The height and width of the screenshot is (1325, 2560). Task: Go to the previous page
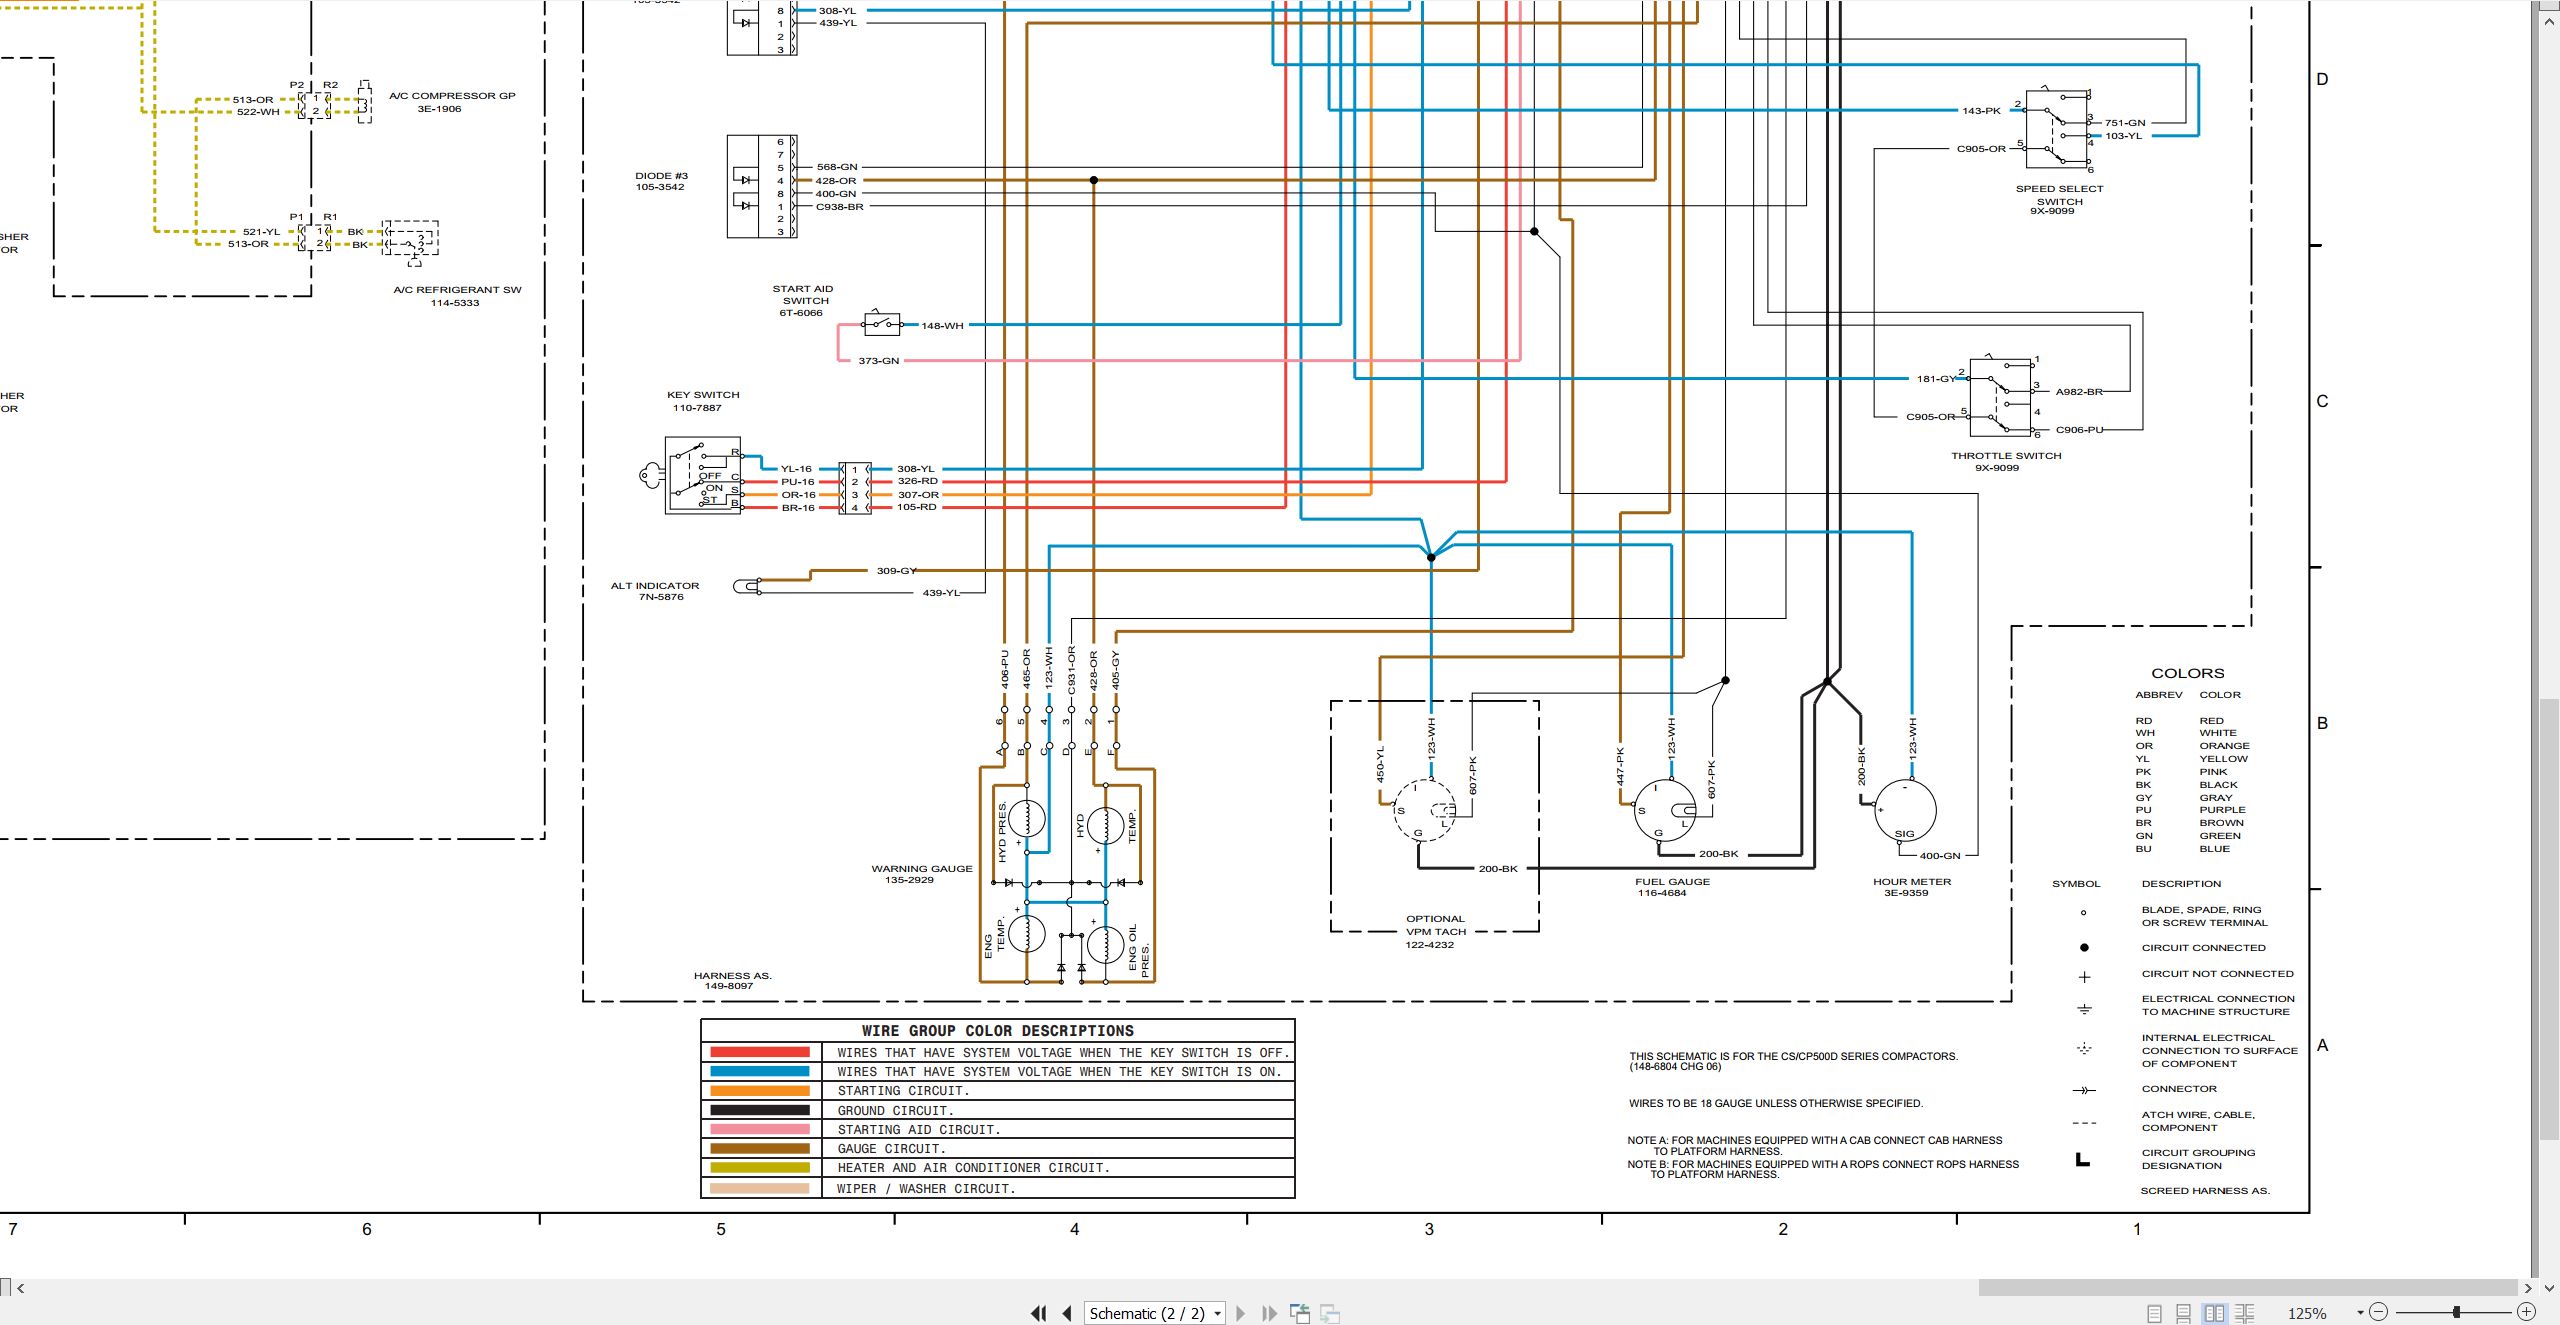pos(1067,1313)
